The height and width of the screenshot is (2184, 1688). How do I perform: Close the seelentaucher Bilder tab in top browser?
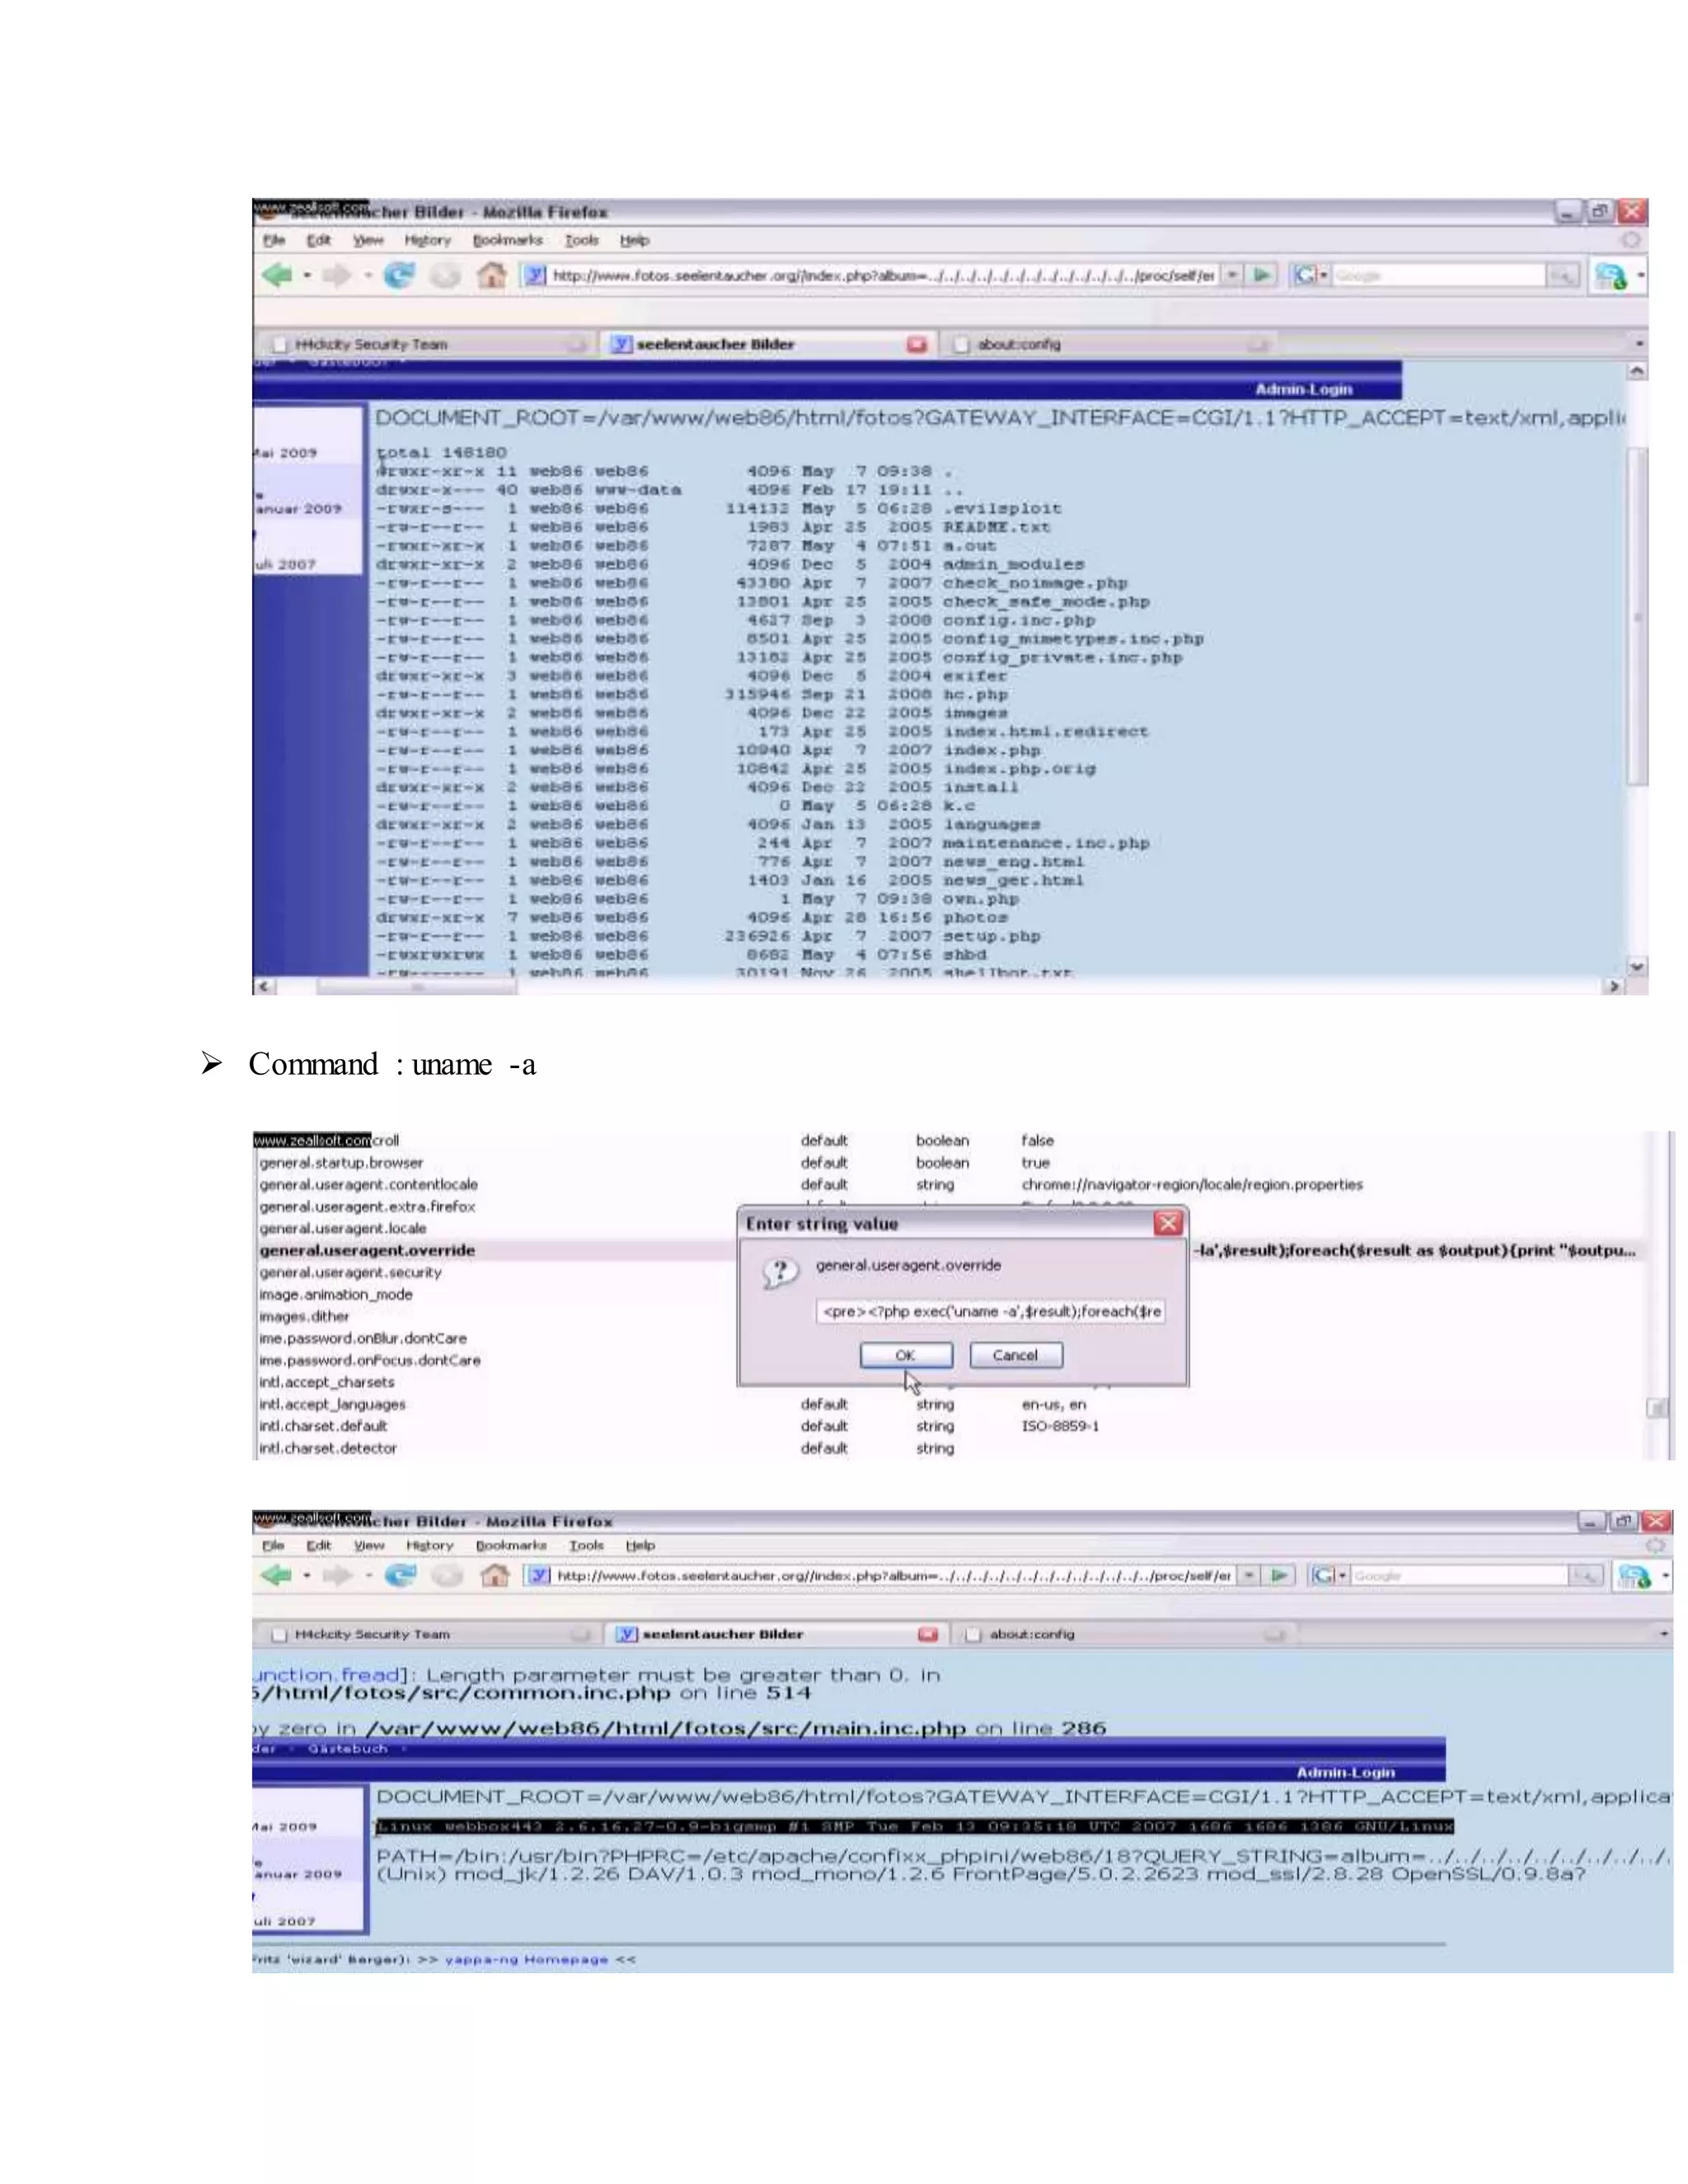[x=916, y=344]
